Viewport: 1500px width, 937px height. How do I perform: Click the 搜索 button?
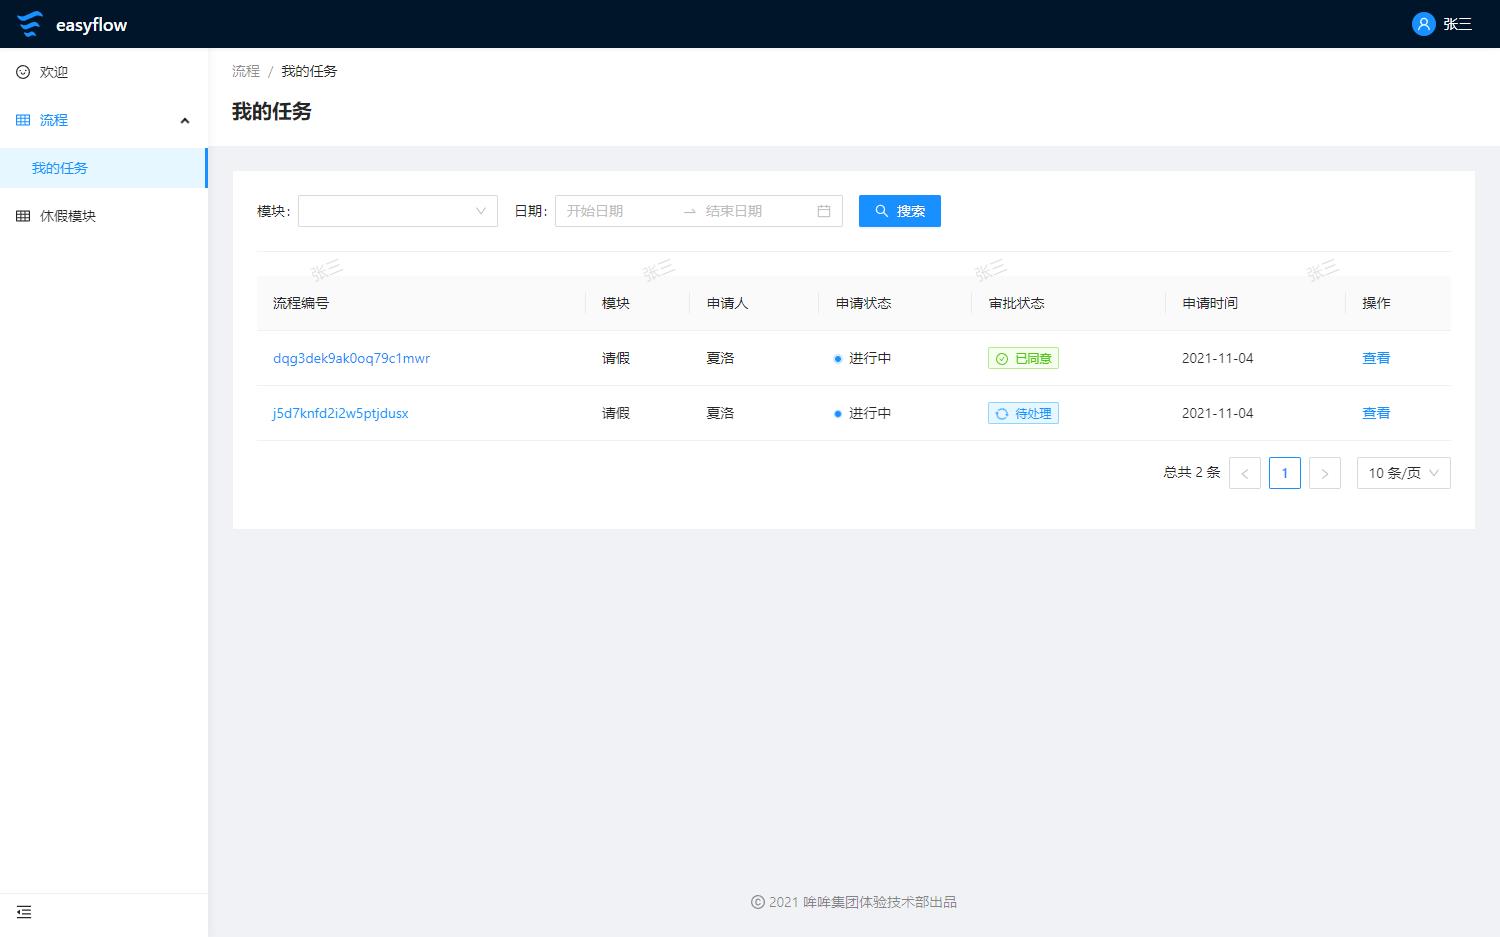[x=899, y=211]
